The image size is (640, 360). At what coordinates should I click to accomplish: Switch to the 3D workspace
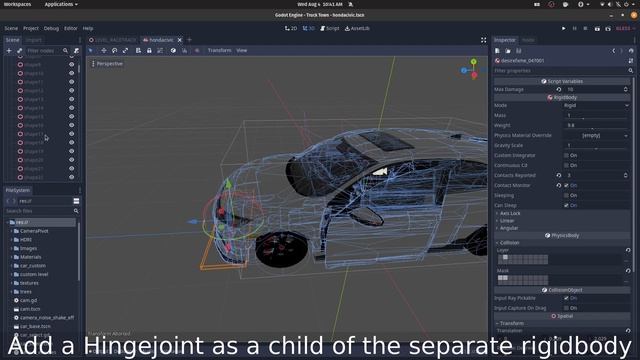(309, 28)
